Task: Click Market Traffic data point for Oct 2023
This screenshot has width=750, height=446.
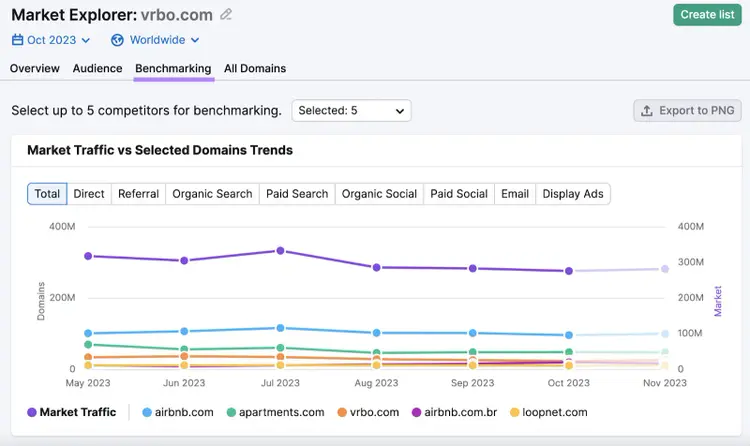Action: [569, 271]
